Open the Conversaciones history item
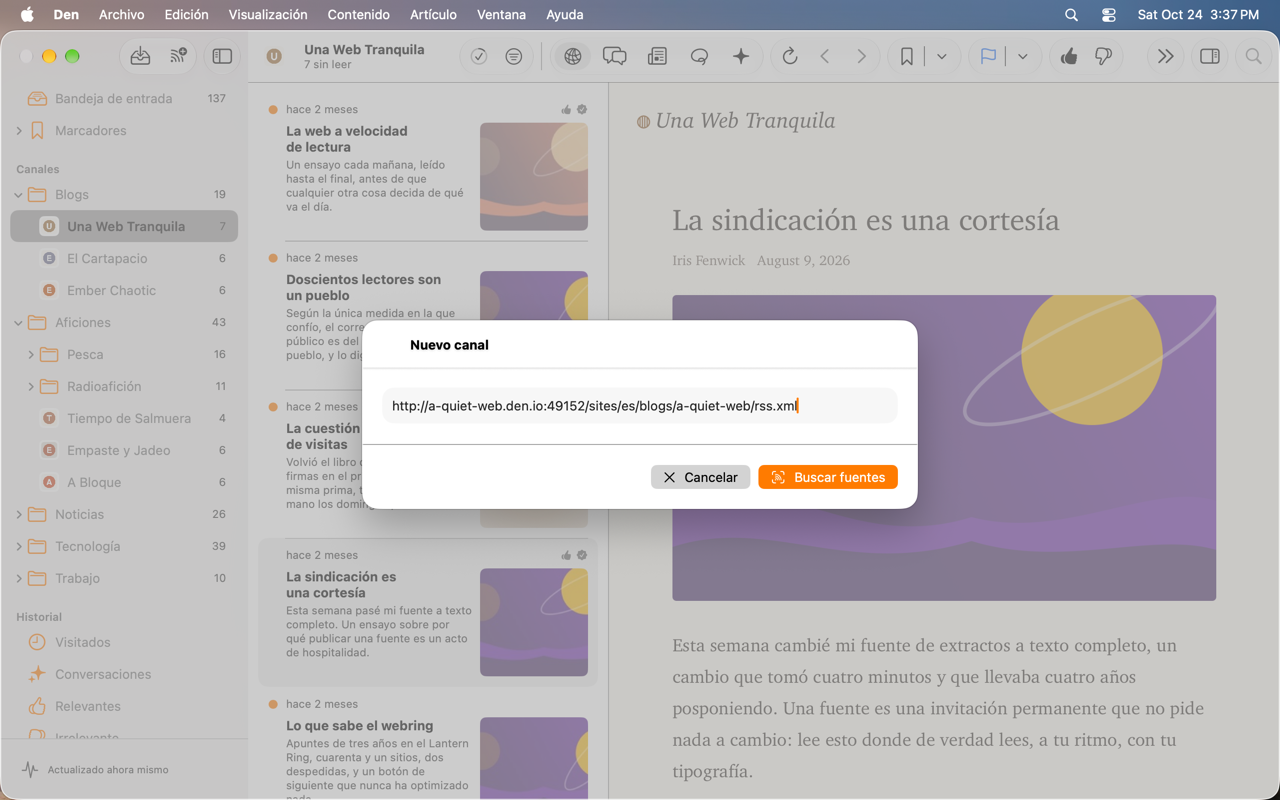 point(124,675)
